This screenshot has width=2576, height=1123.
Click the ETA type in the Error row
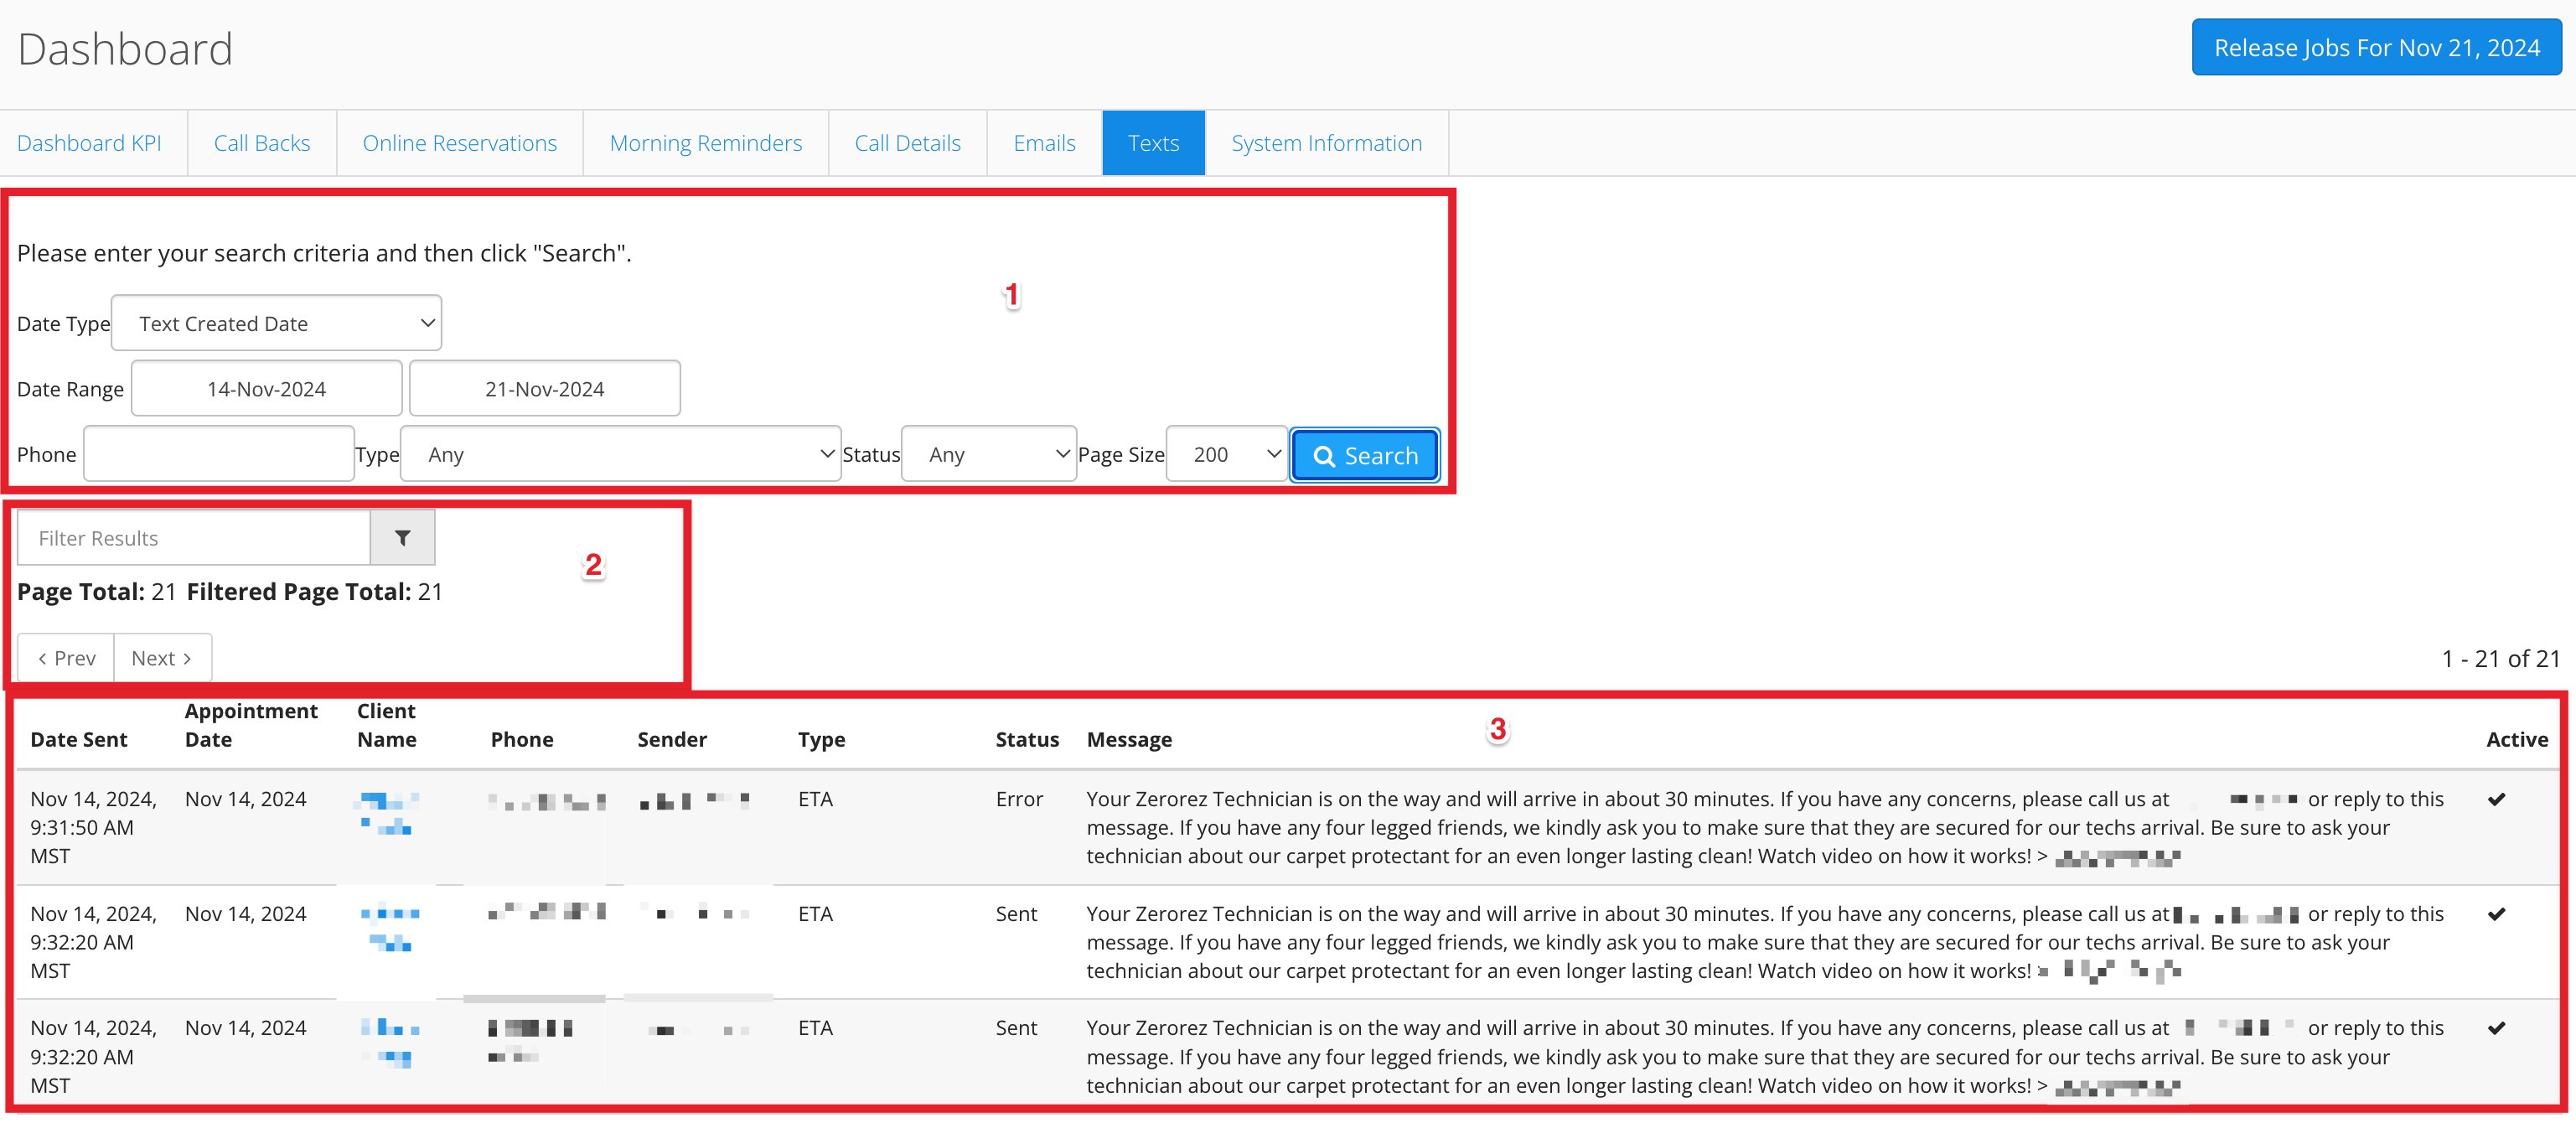[816, 799]
